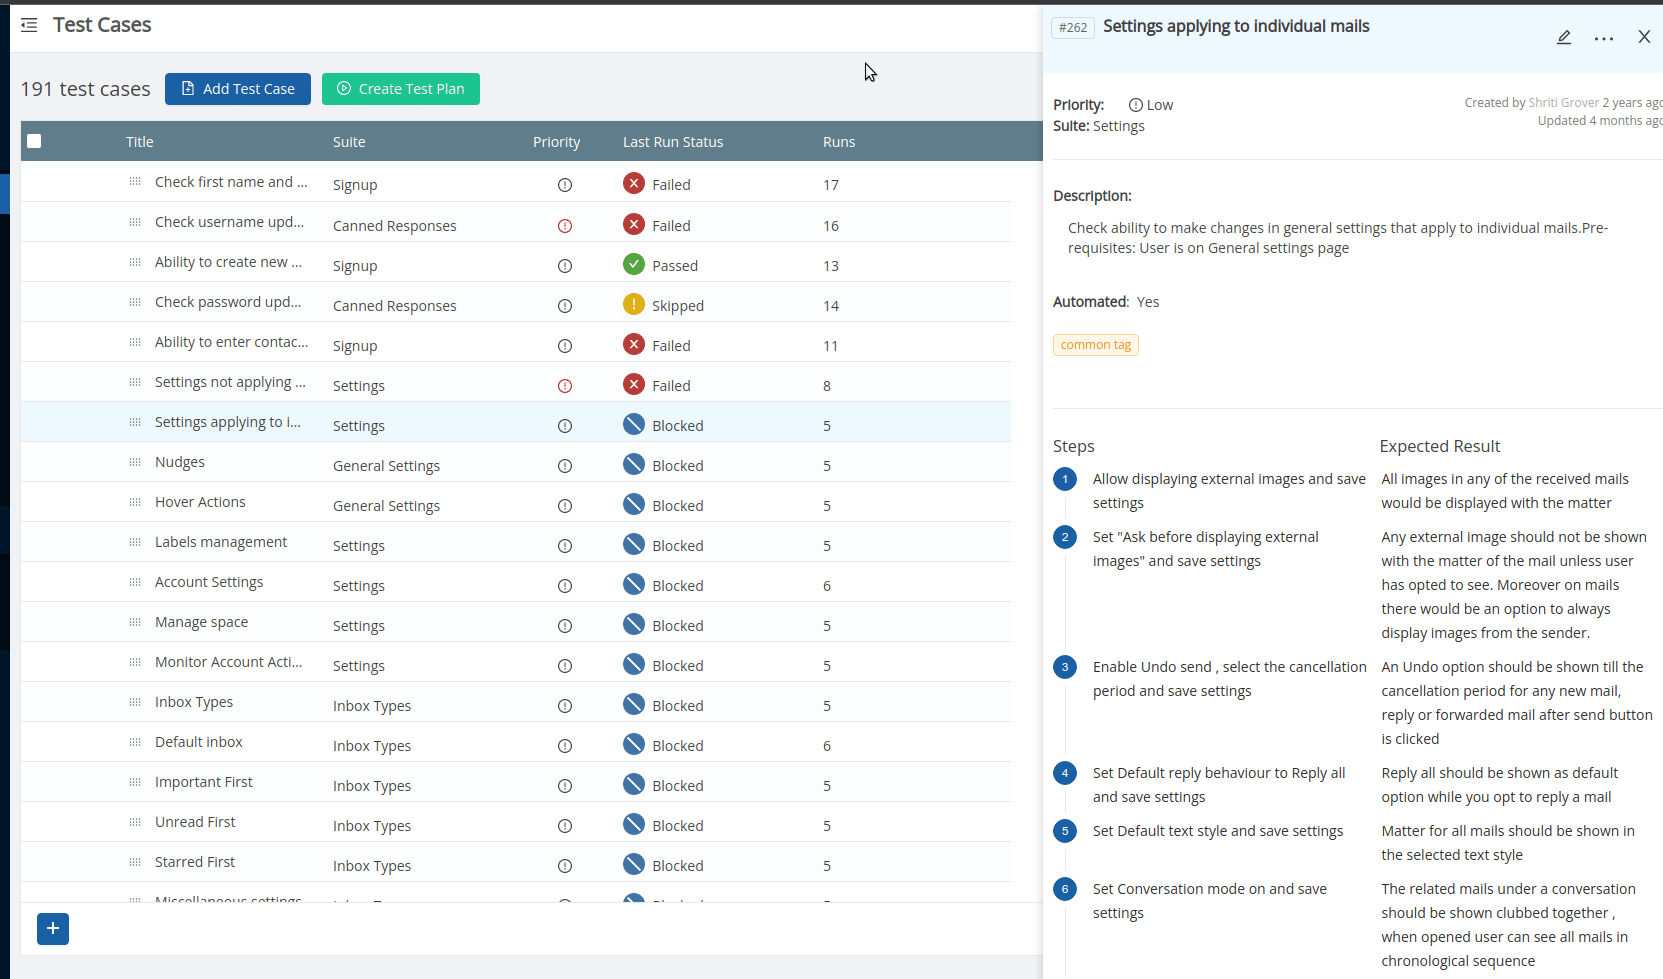
Task: Click Passed status icon for Ability to create new
Action: [634, 264]
